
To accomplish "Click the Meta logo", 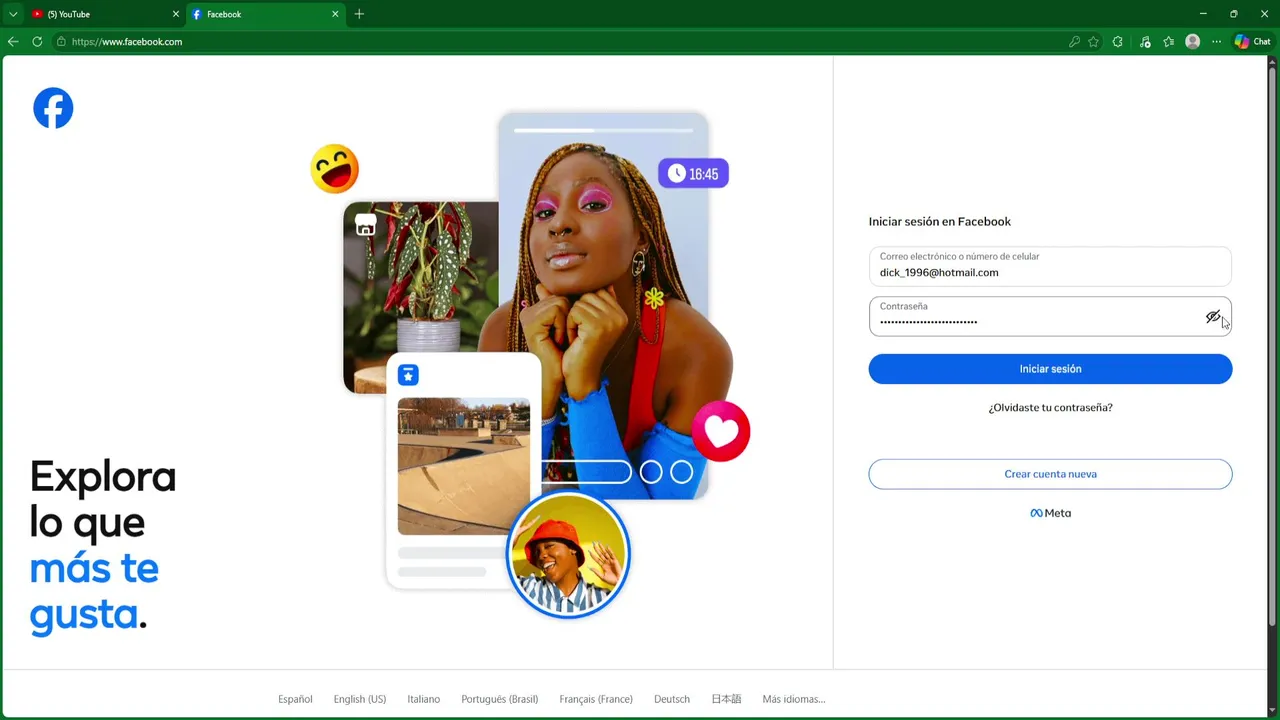I will 1050,513.
